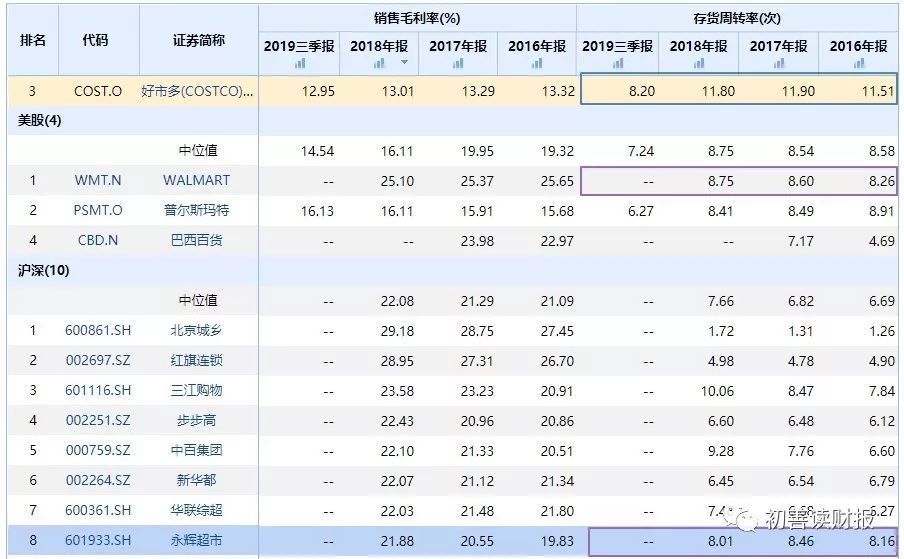Click chart icon under gross margin 2017年报

tap(458, 63)
